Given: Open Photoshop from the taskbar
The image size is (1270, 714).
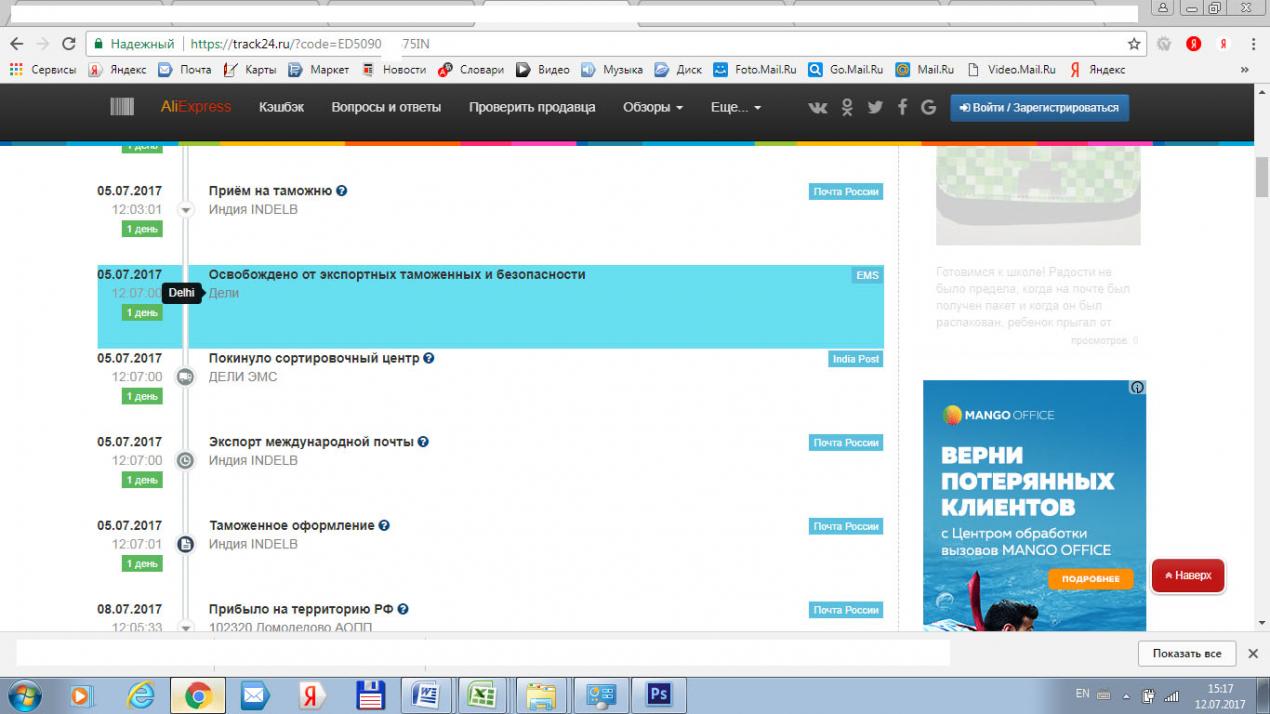Looking at the screenshot, I should (x=659, y=694).
